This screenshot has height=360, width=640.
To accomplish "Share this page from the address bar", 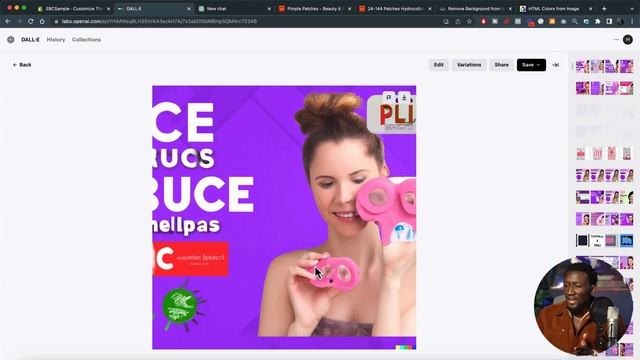I will coord(458,21).
